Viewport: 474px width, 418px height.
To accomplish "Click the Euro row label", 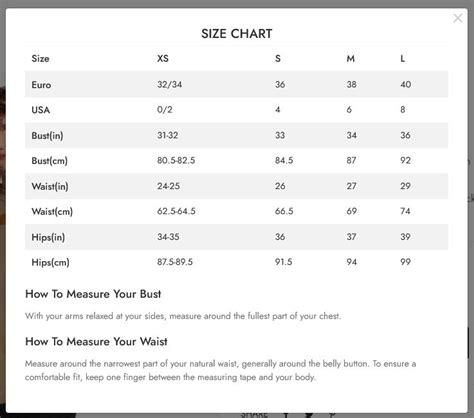I will [x=41, y=85].
